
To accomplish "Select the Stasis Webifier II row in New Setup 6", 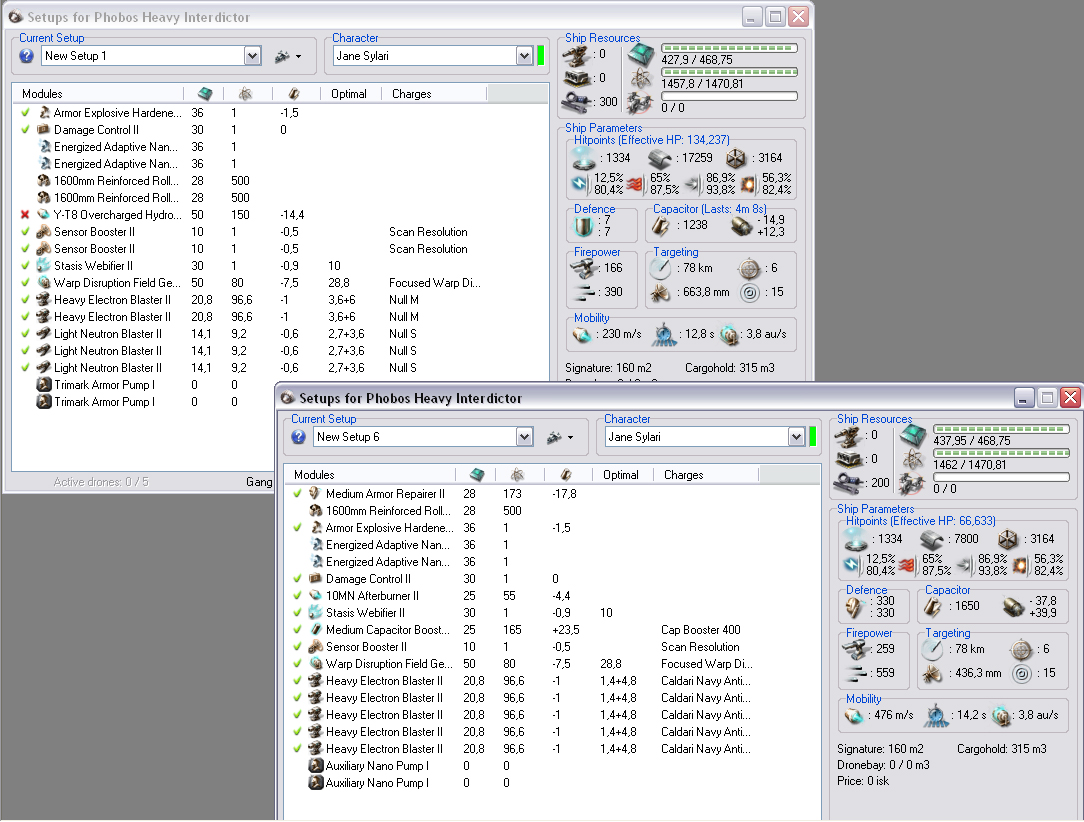I will 365,613.
